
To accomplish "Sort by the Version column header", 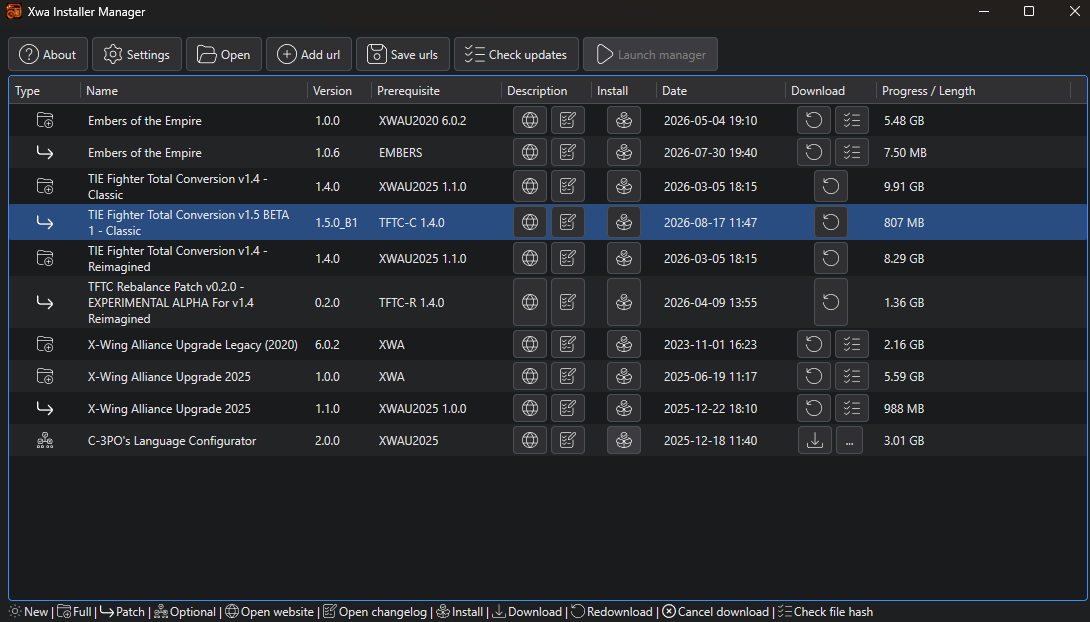I will (339, 91).
